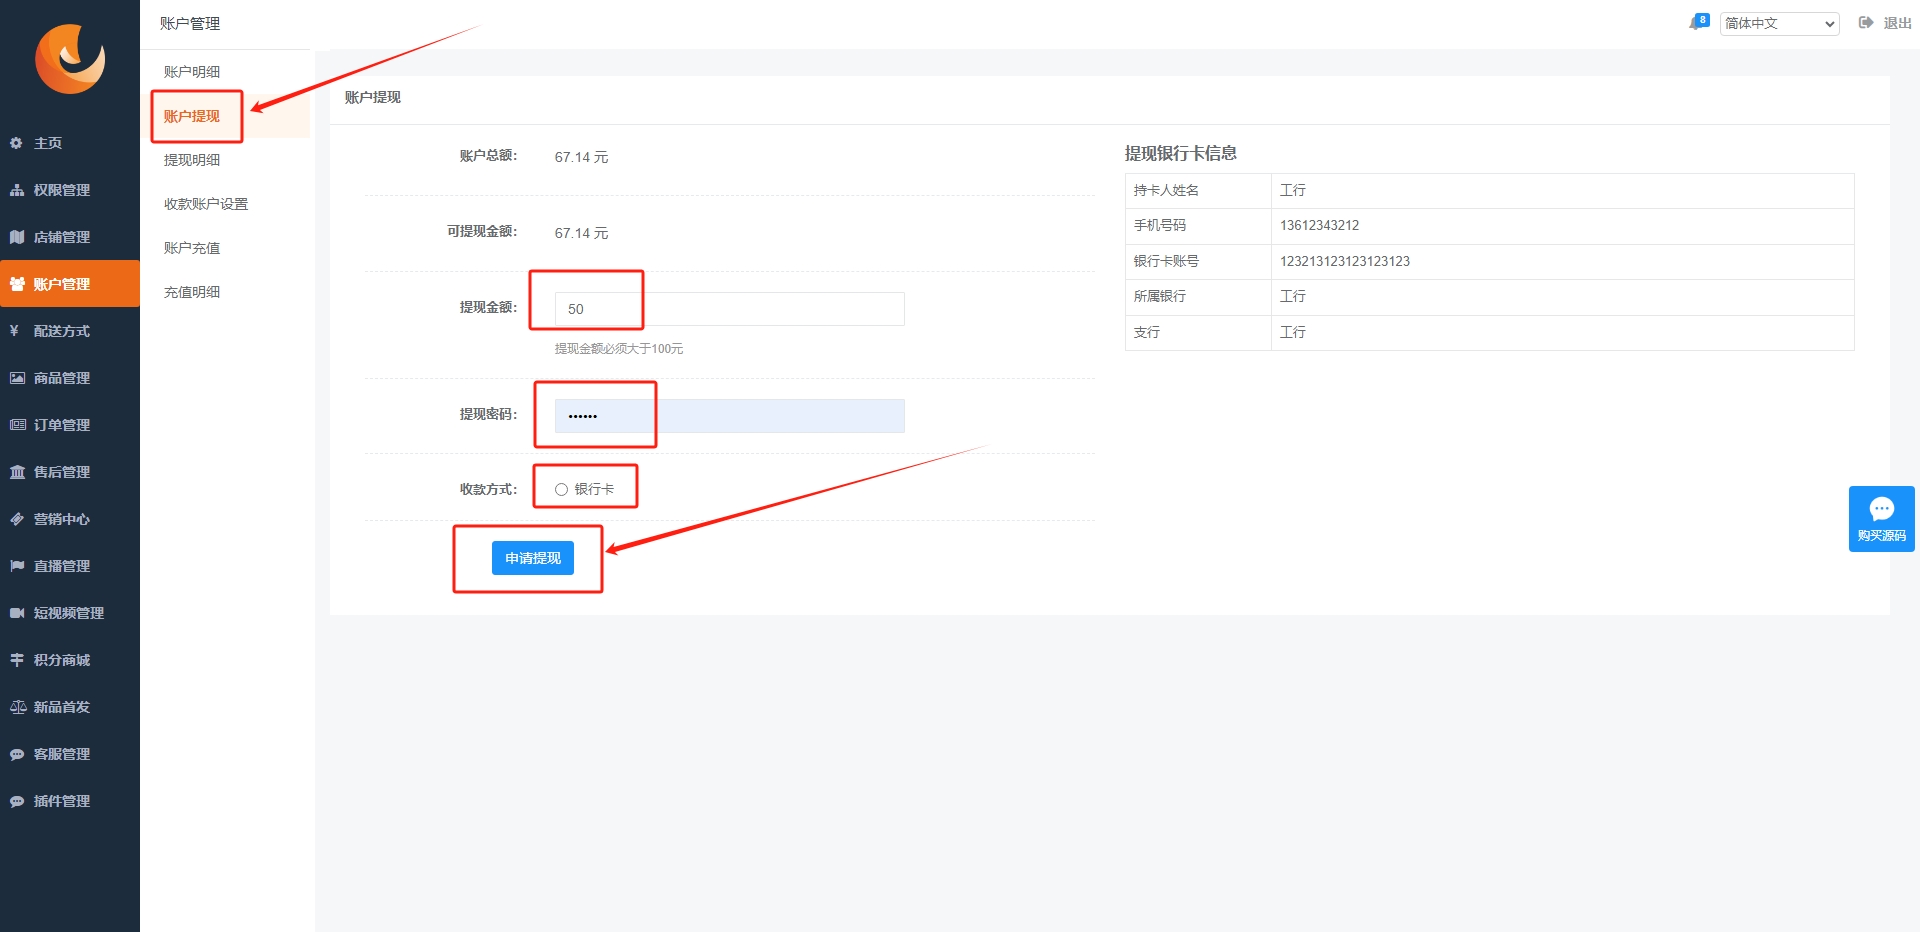The image size is (1920, 932).
Task: Click the 购买源码 chat widget
Action: click(x=1881, y=519)
